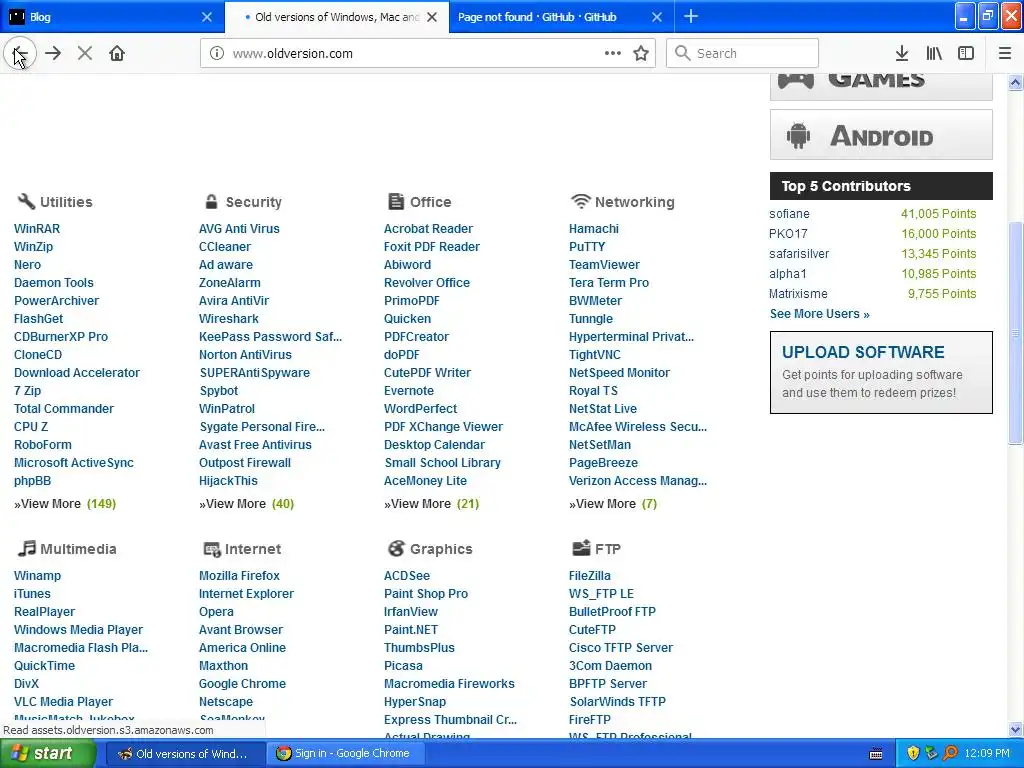Open the Paint Shop Pro link
Image resolution: width=1024 pixels, height=768 pixels.
[426, 594]
